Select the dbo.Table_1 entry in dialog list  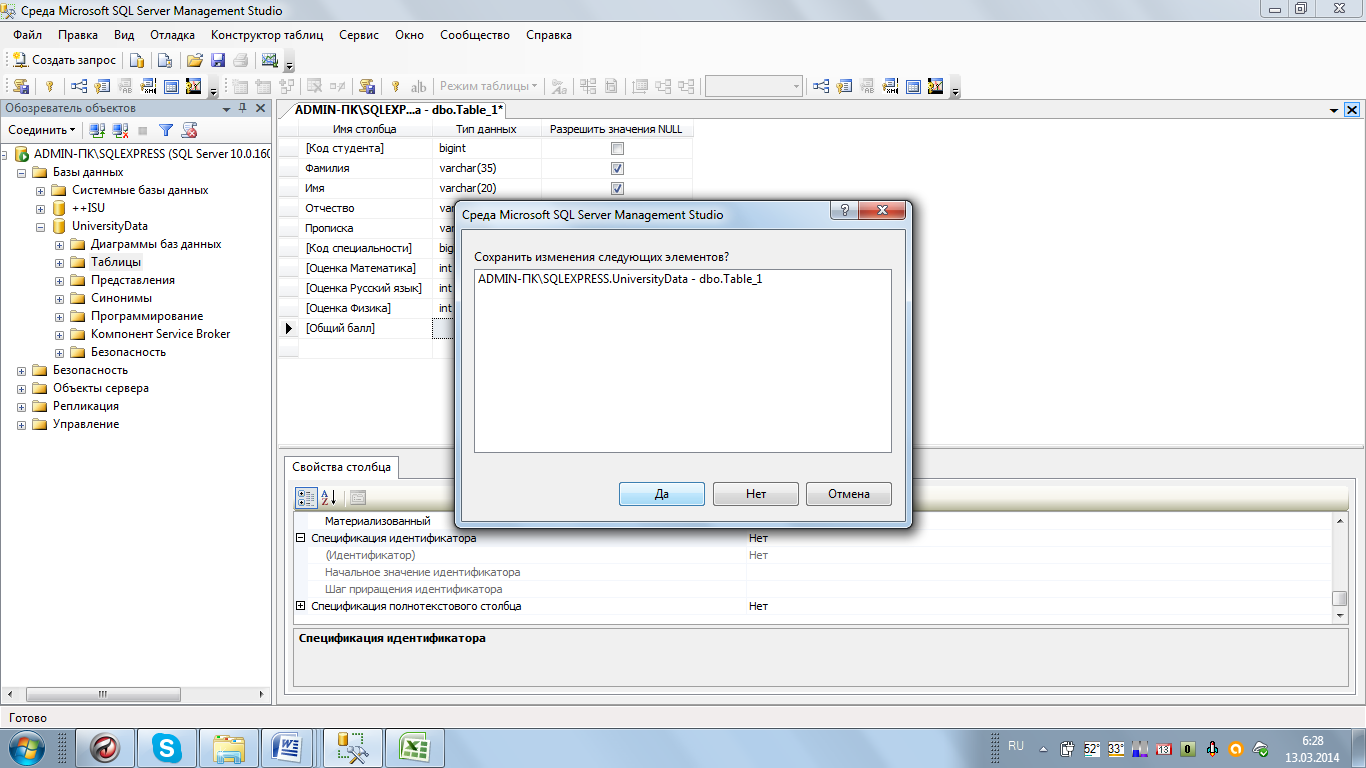pos(620,278)
